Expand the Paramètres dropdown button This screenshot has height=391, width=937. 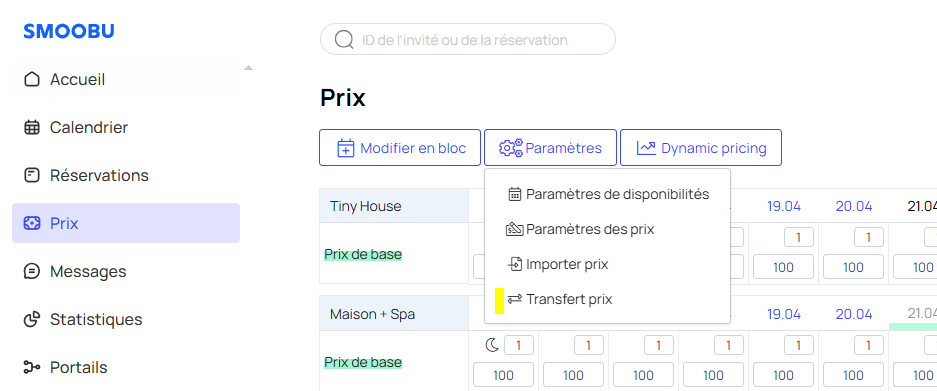(550, 148)
